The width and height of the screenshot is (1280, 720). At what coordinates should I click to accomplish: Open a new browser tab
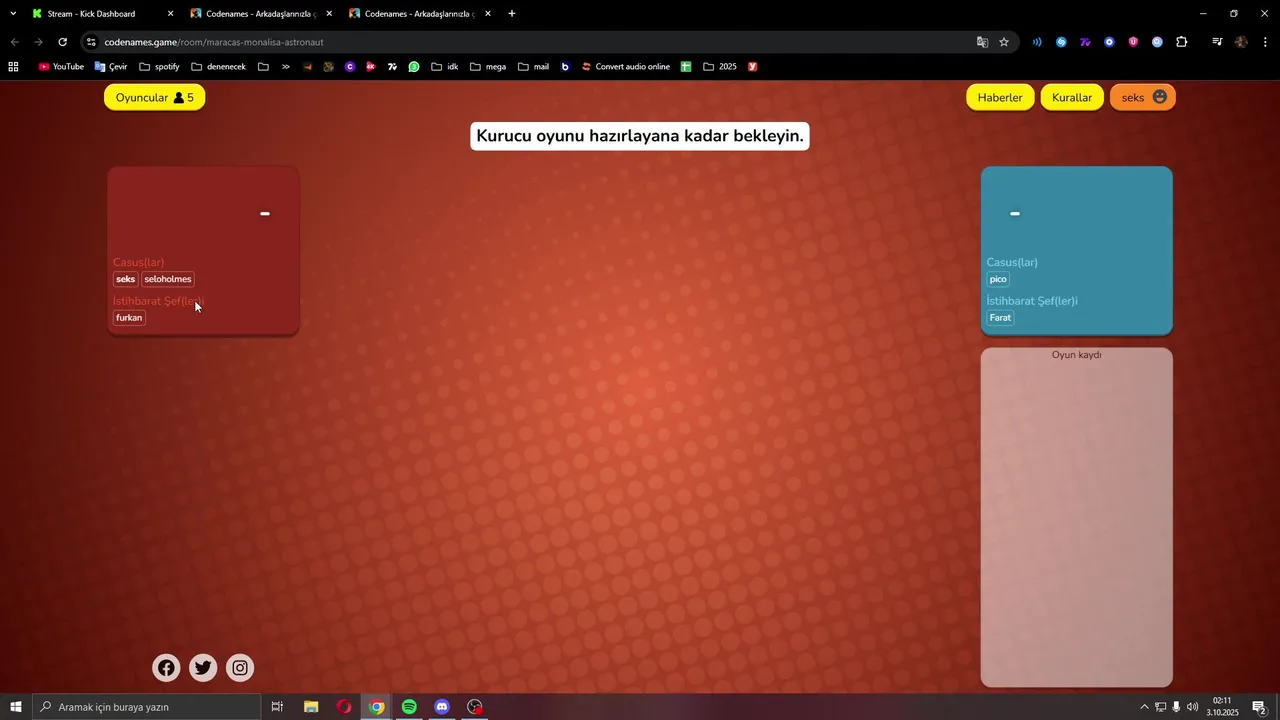coord(512,14)
